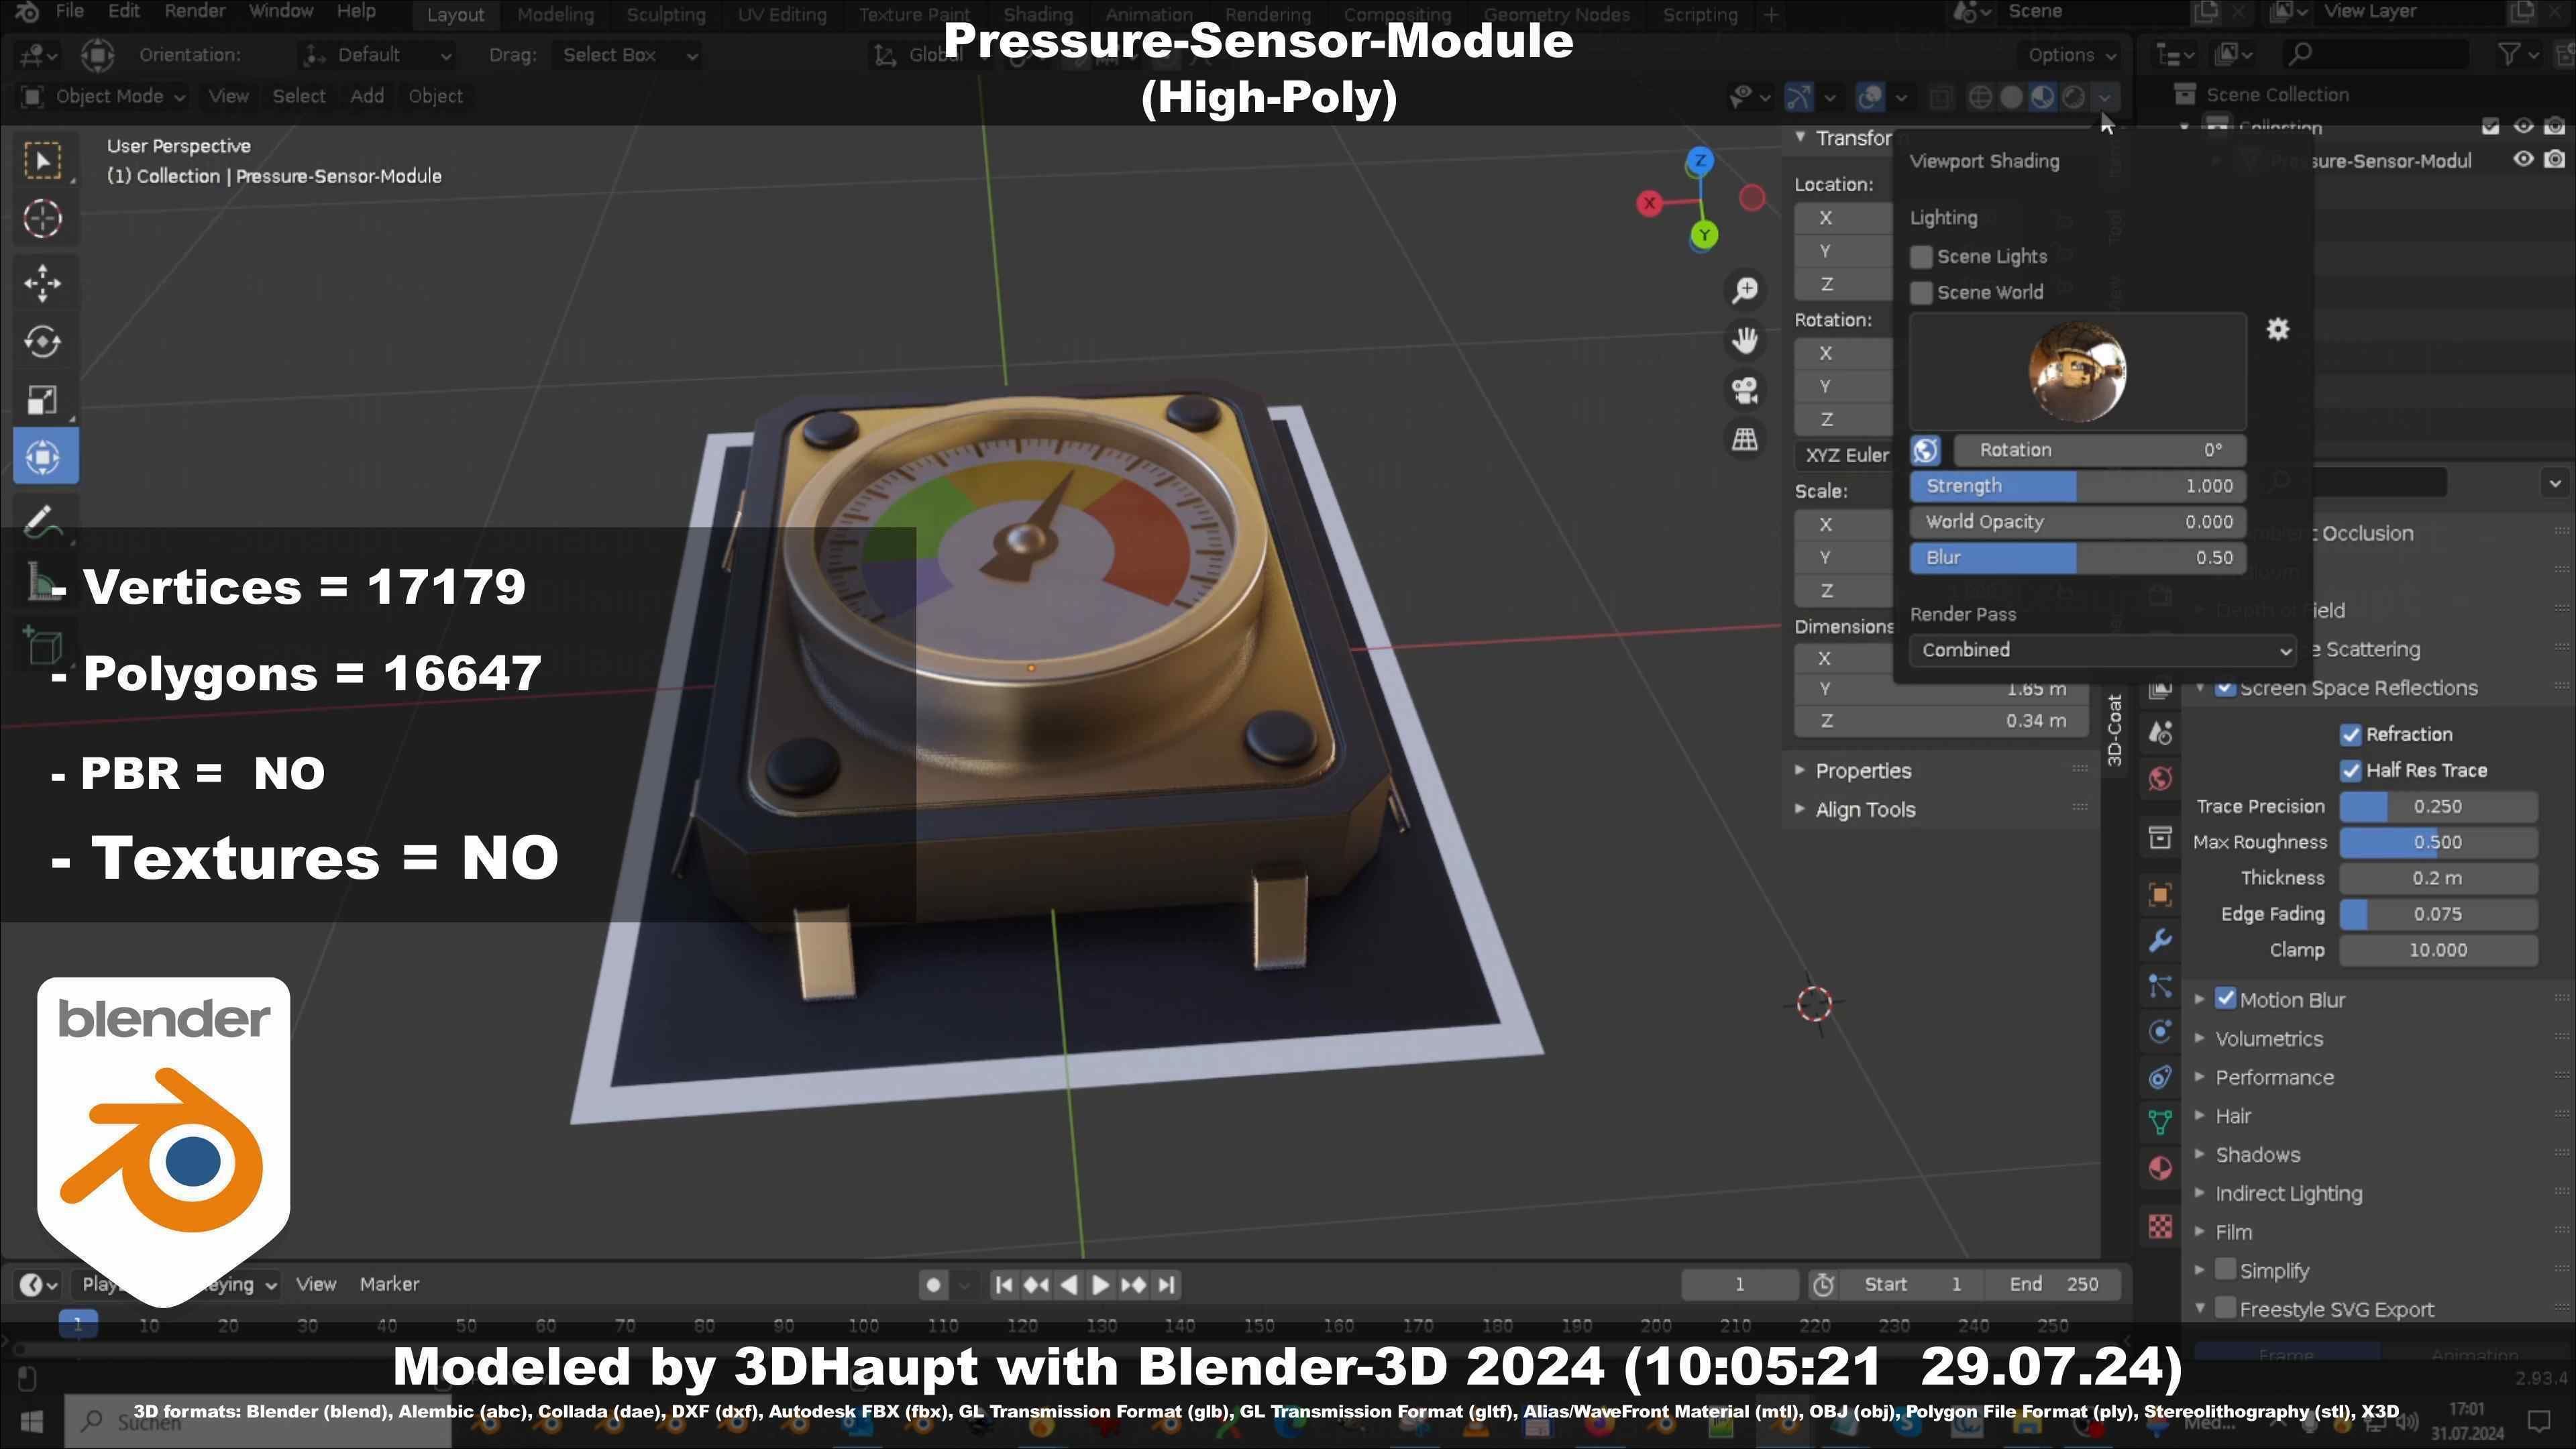Adjust the Trace Precision slider
This screenshot has height=1449, width=2576.
(x=2438, y=807)
